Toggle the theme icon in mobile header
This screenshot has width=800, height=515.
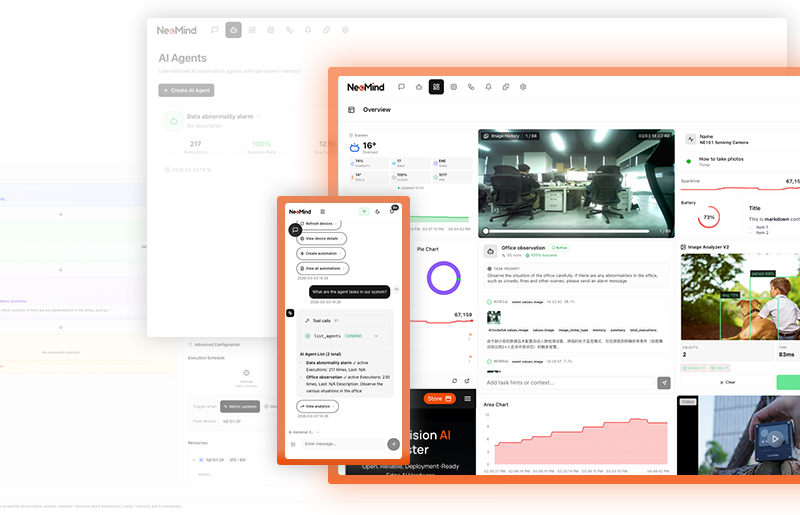[x=378, y=211]
